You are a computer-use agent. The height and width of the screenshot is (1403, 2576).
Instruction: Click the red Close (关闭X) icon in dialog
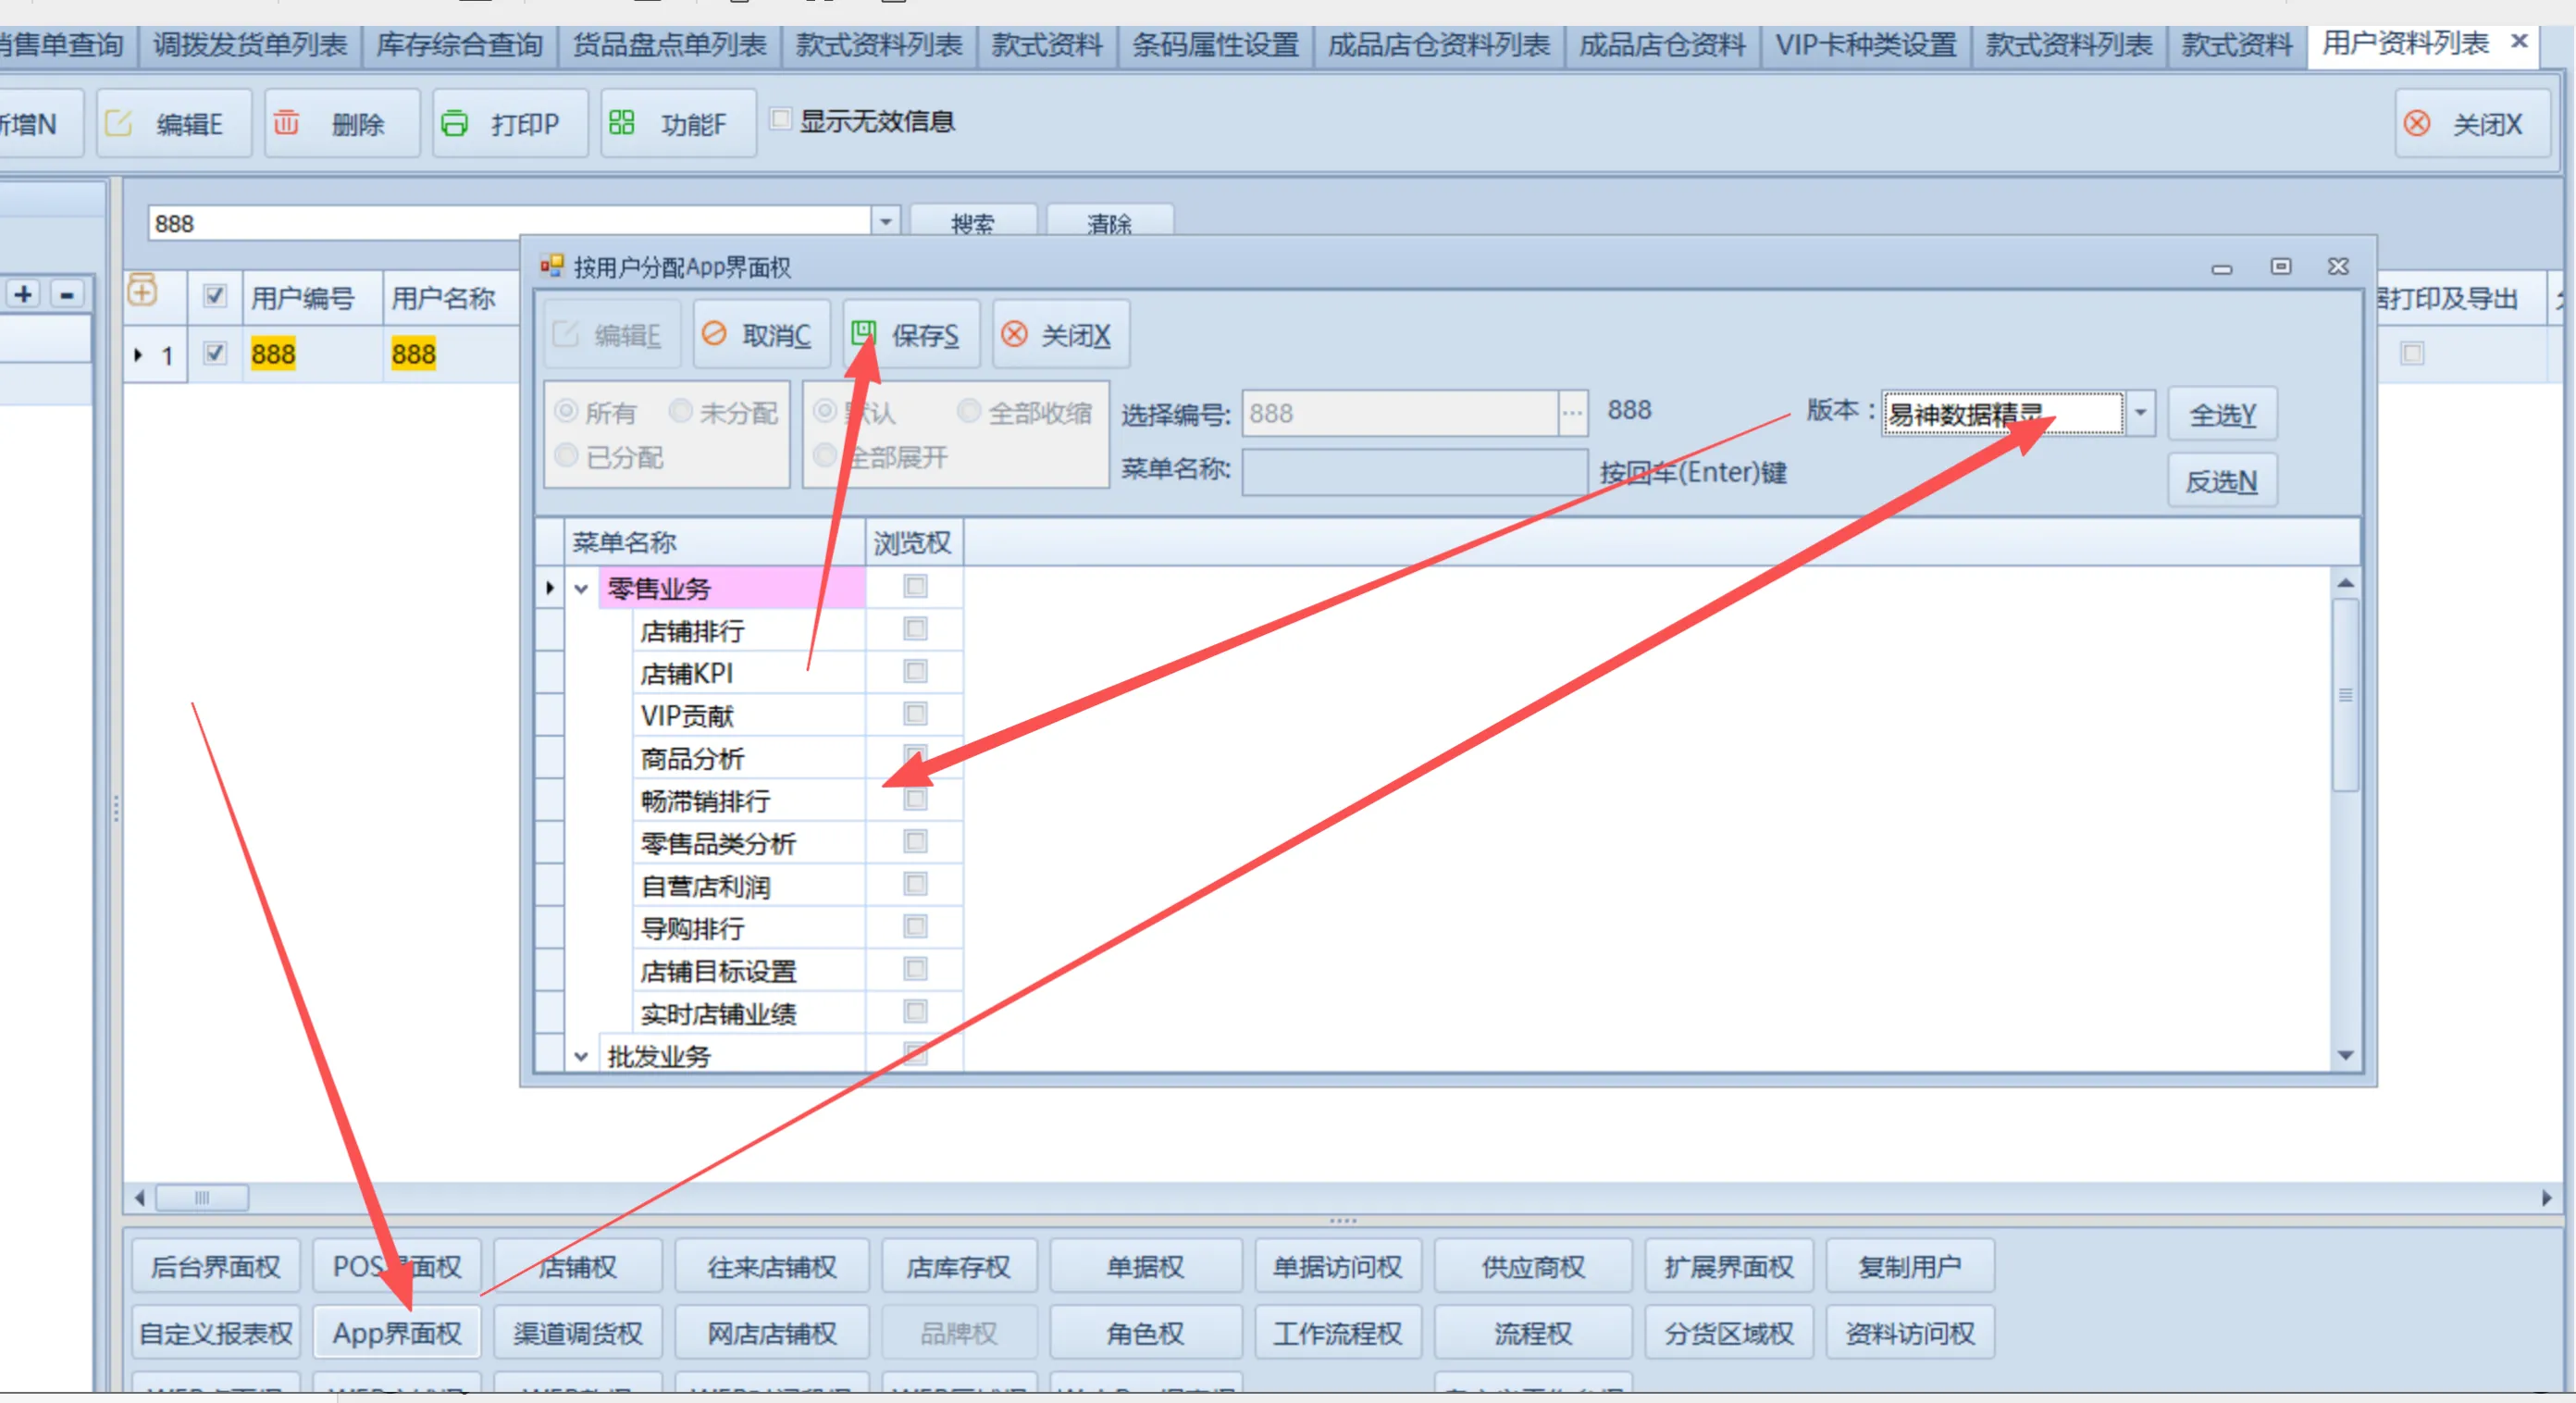tap(1014, 334)
